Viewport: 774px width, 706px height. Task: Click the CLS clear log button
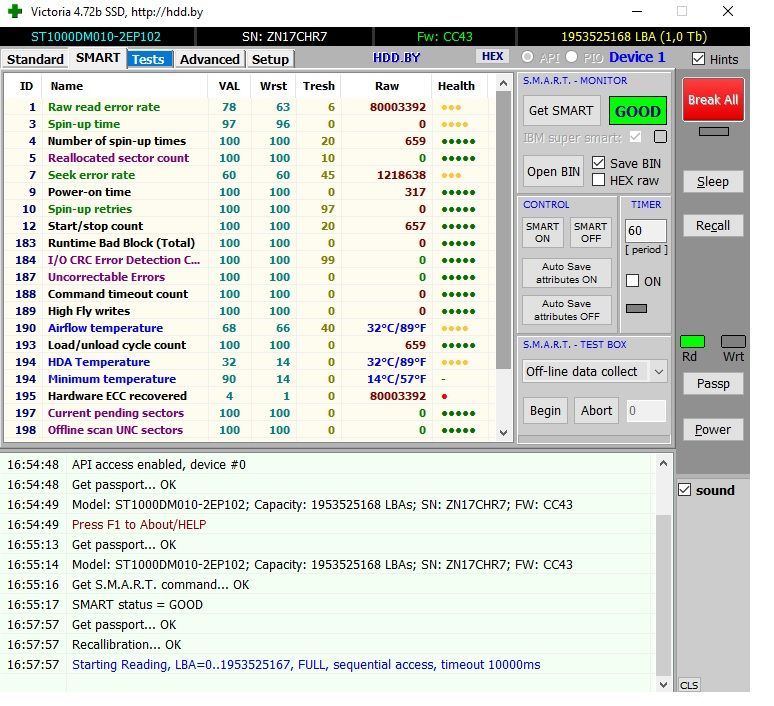tap(689, 685)
